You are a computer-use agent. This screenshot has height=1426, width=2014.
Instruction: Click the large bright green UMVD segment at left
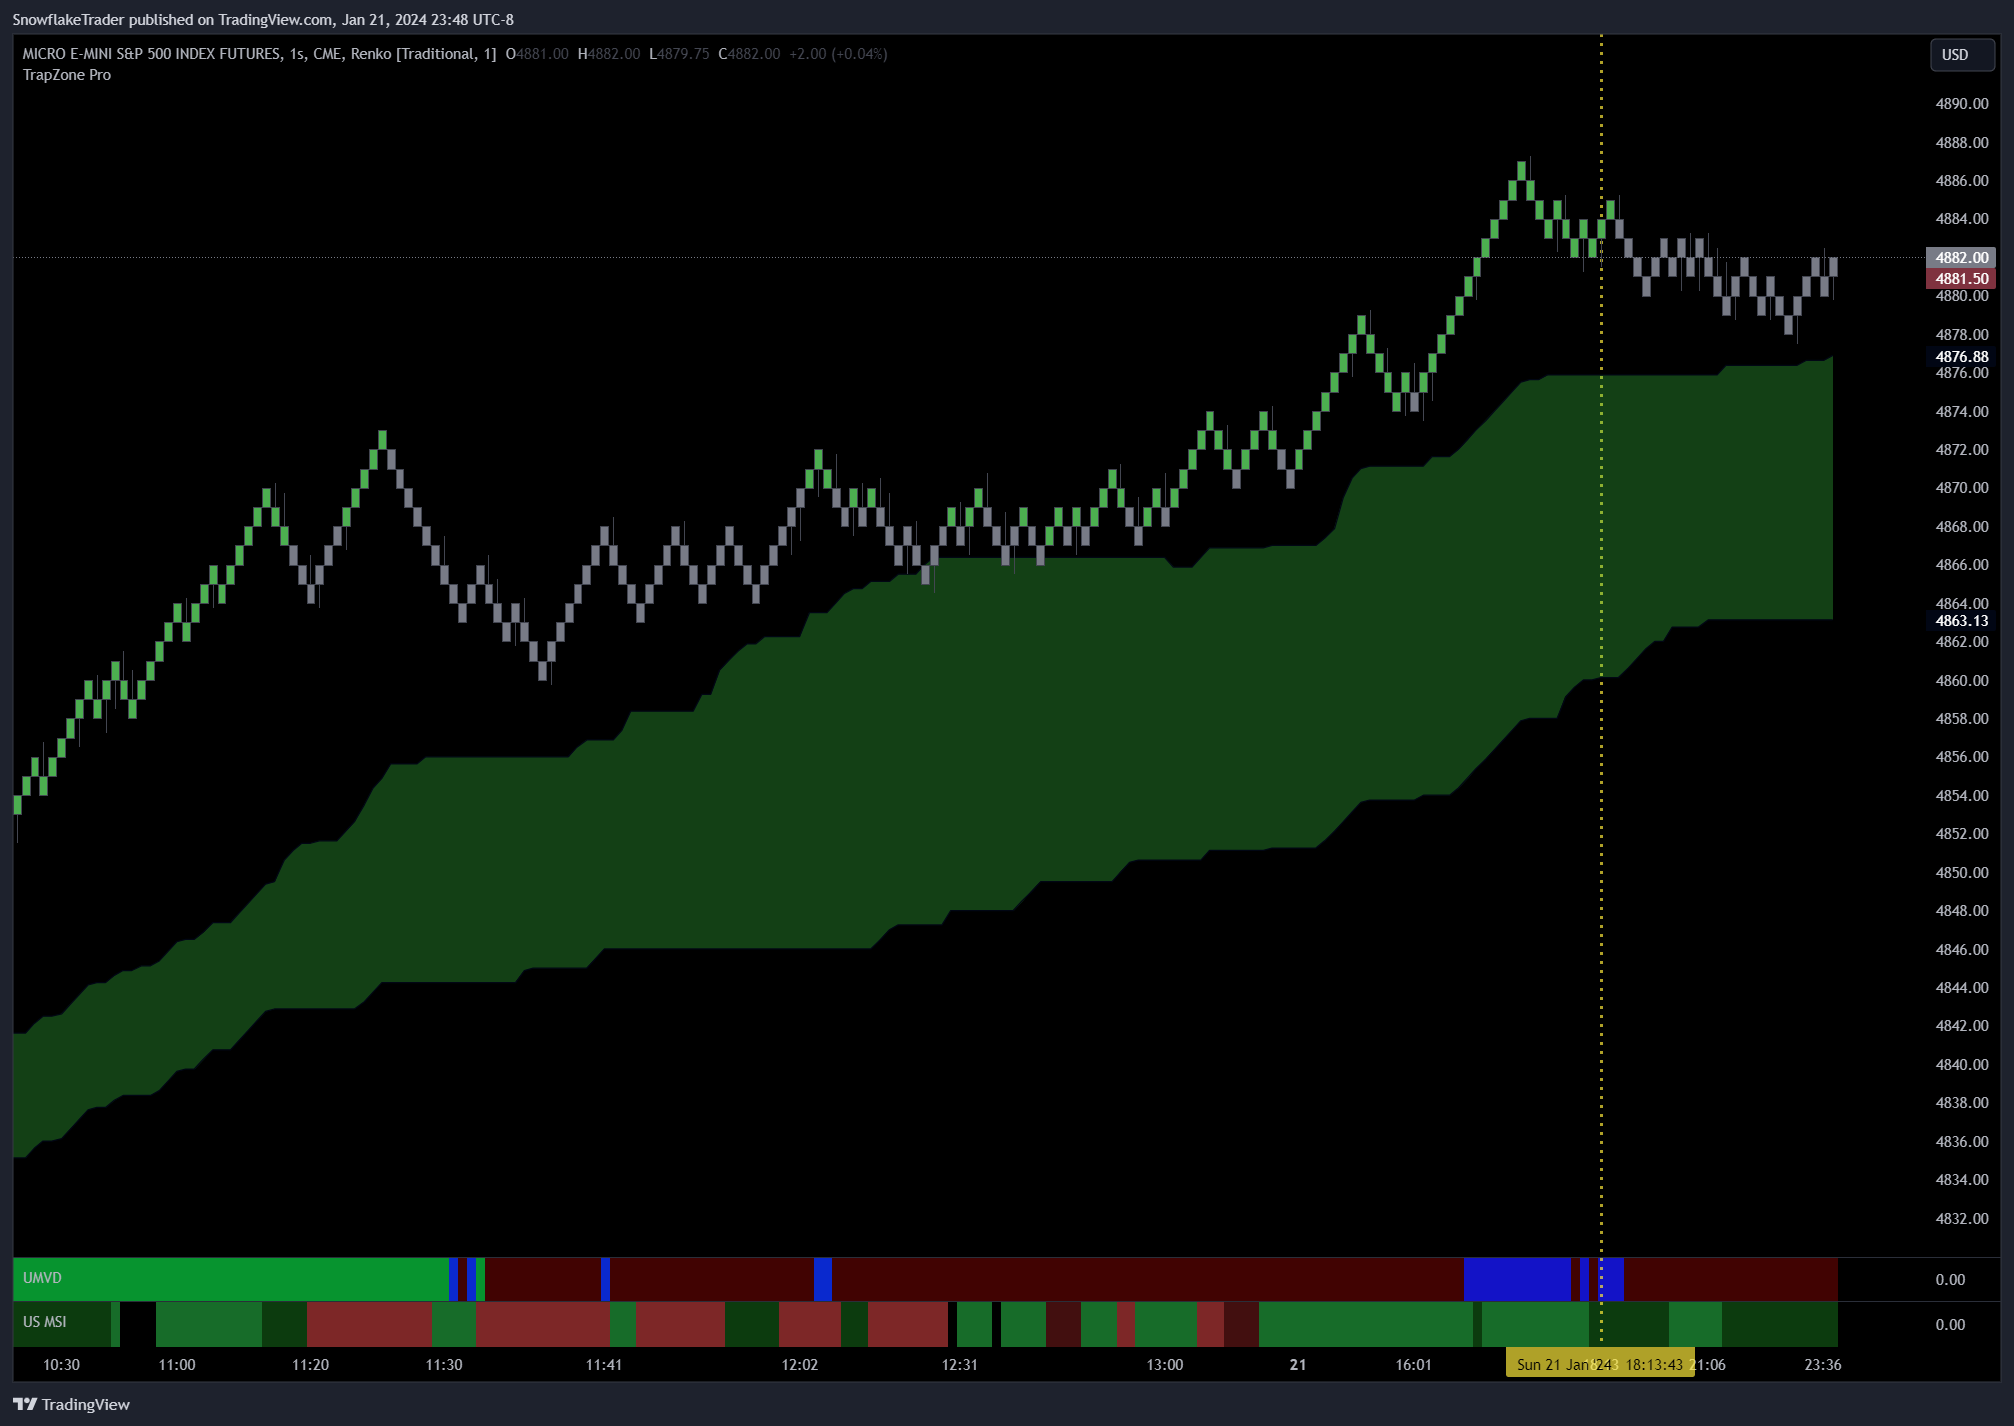coord(231,1279)
